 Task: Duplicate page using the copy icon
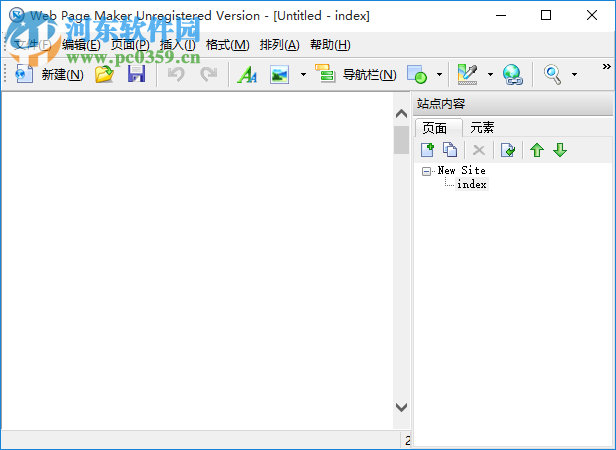(x=450, y=150)
